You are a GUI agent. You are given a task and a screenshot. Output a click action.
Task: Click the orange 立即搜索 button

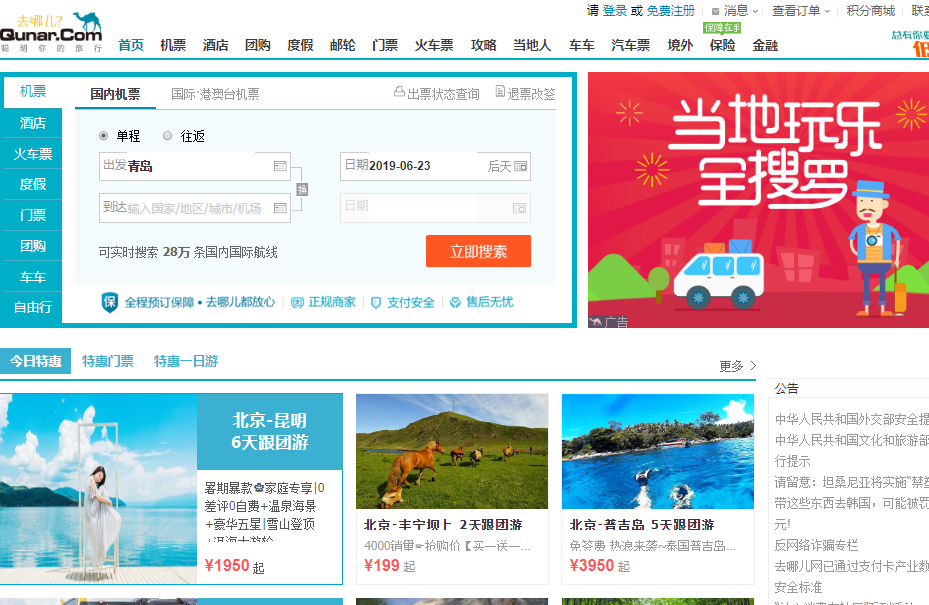pyautogui.click(x=478, y=251)
